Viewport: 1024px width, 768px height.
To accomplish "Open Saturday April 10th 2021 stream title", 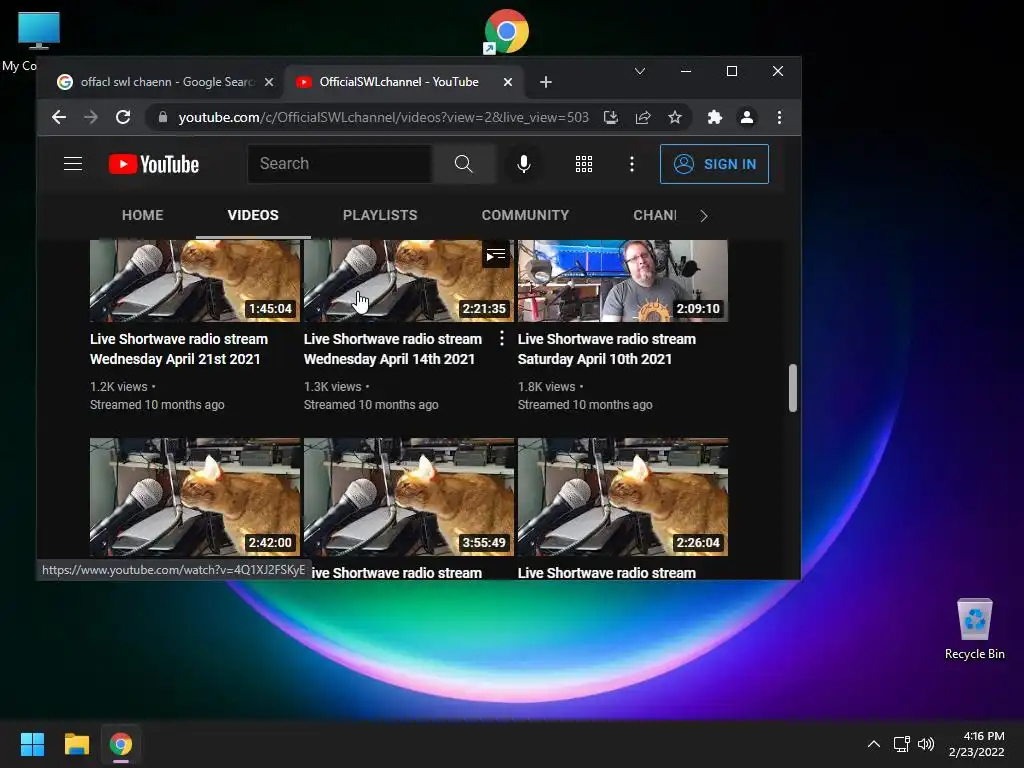I will click(x=607, y=349).
